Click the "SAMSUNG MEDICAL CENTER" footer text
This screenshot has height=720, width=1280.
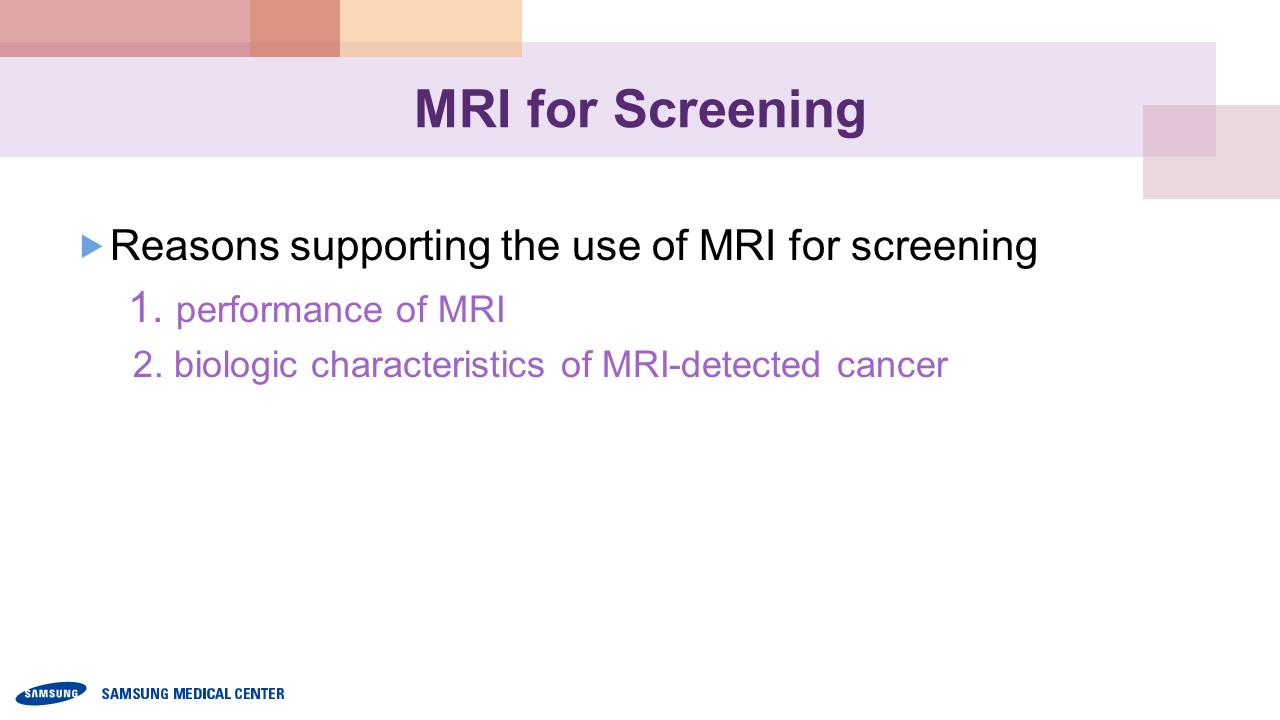tap(193, 694)
